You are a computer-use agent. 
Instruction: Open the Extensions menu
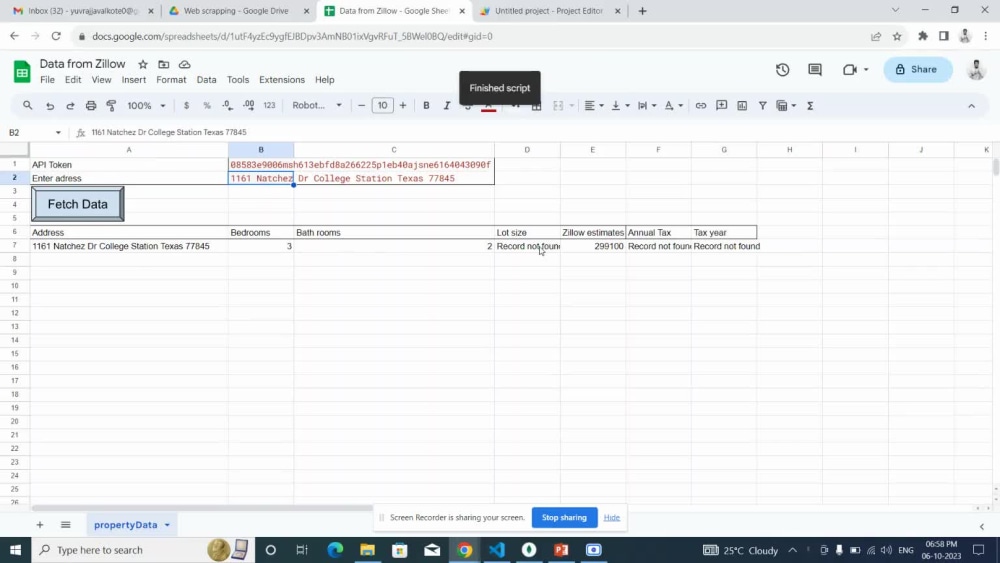tap(281, 80)
